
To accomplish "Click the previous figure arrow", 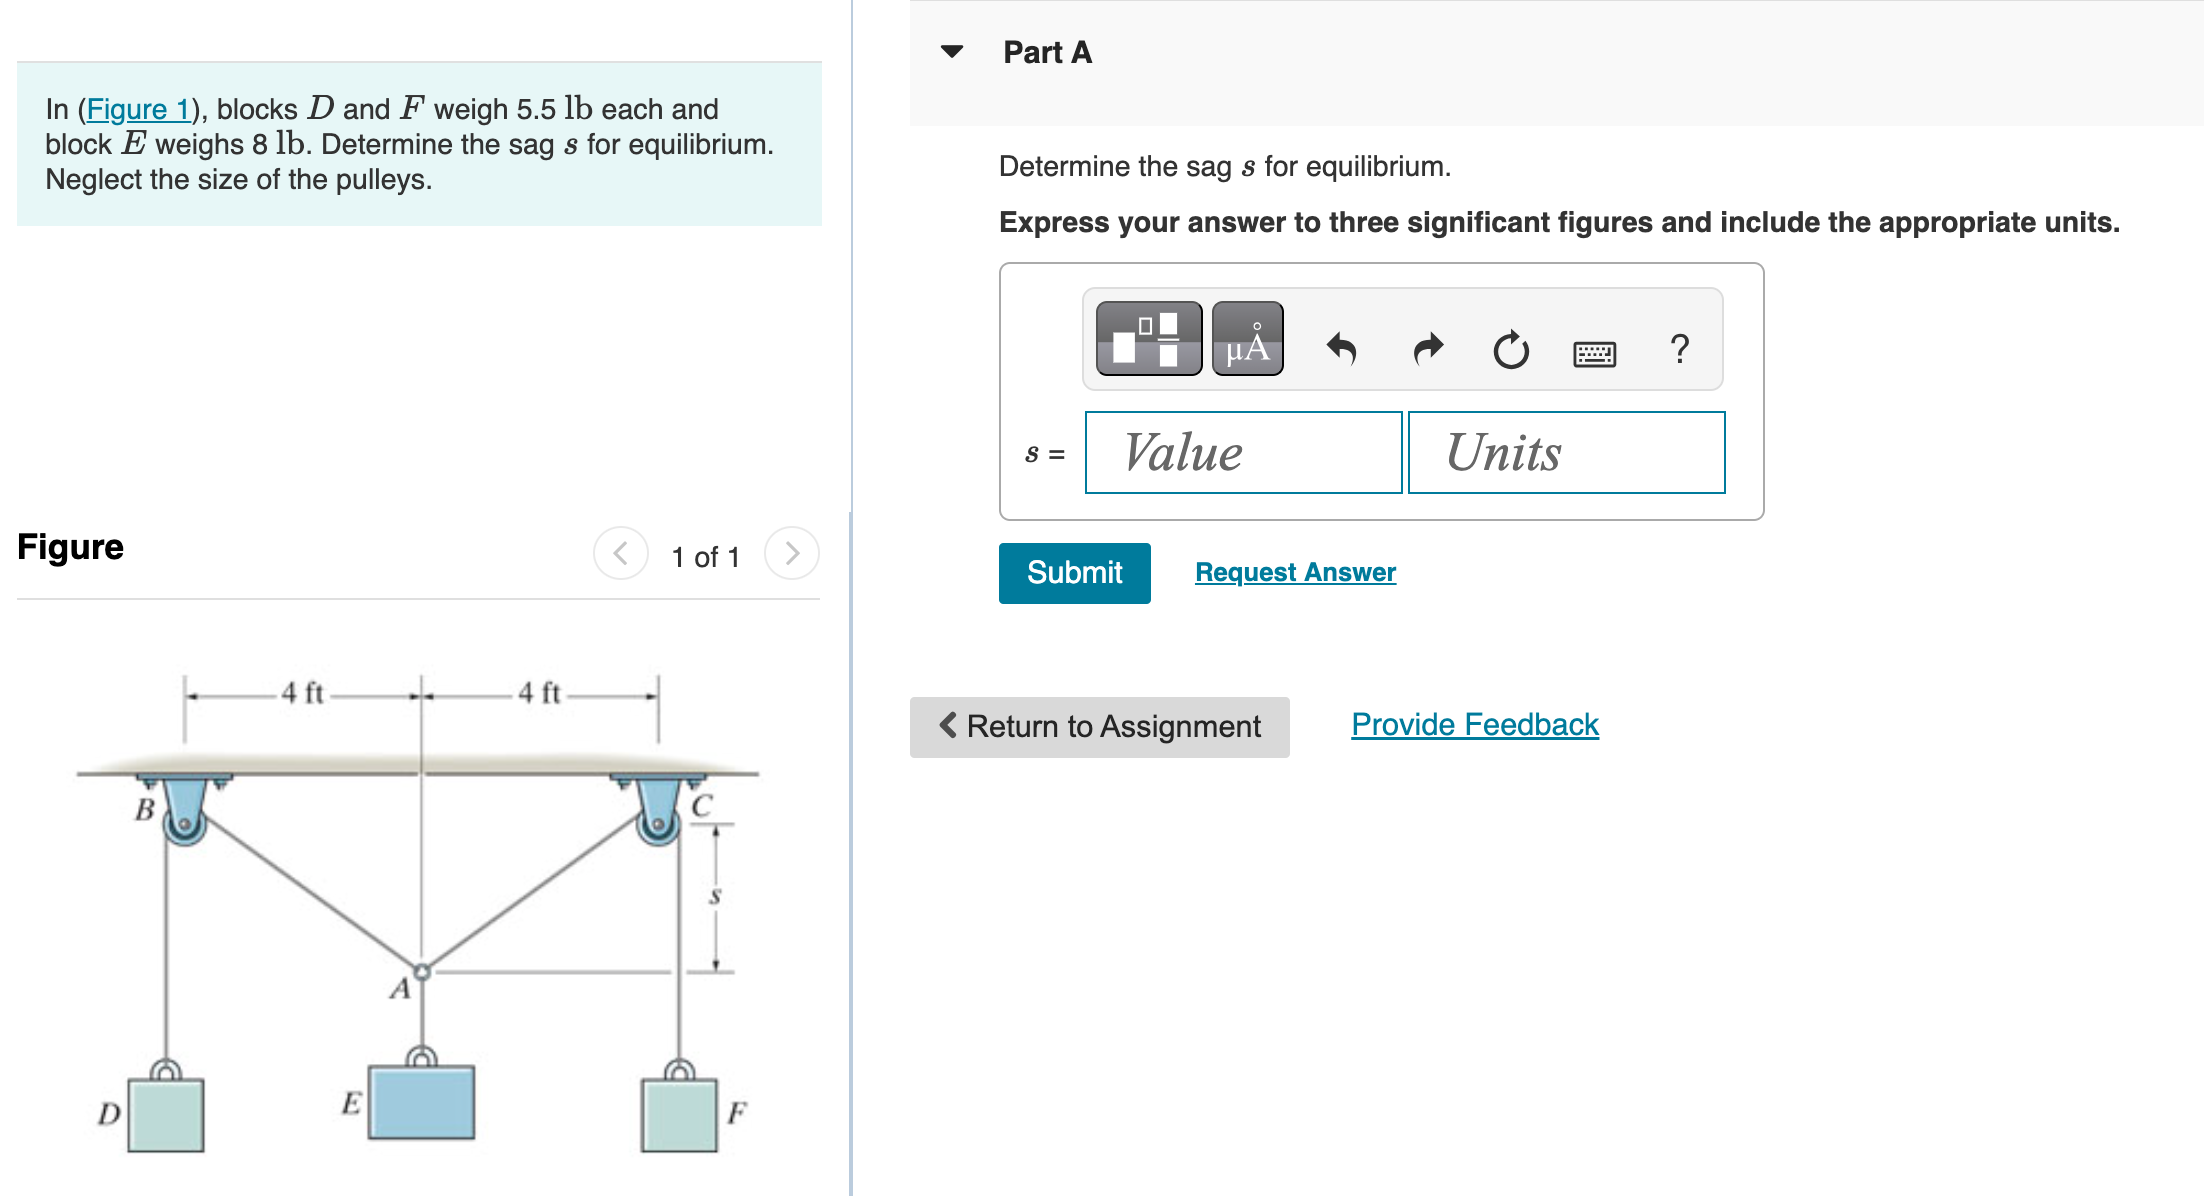I will coord(620,553).
